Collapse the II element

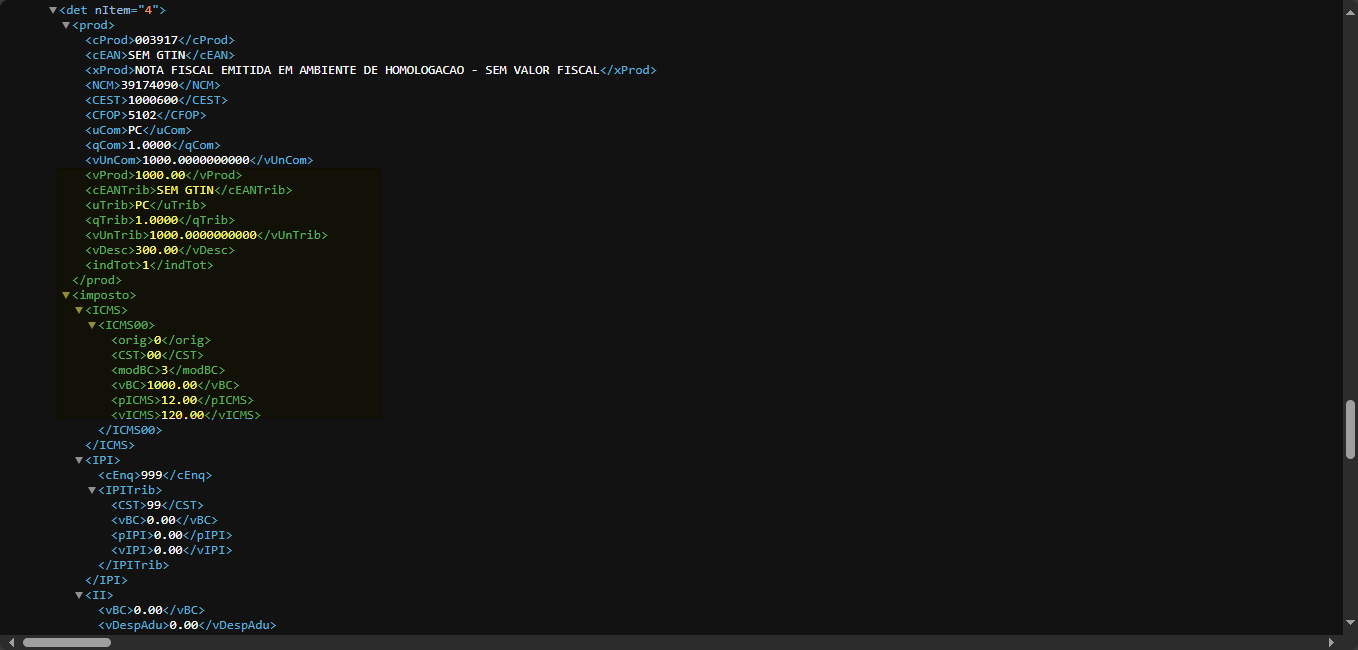click(79, 595)
